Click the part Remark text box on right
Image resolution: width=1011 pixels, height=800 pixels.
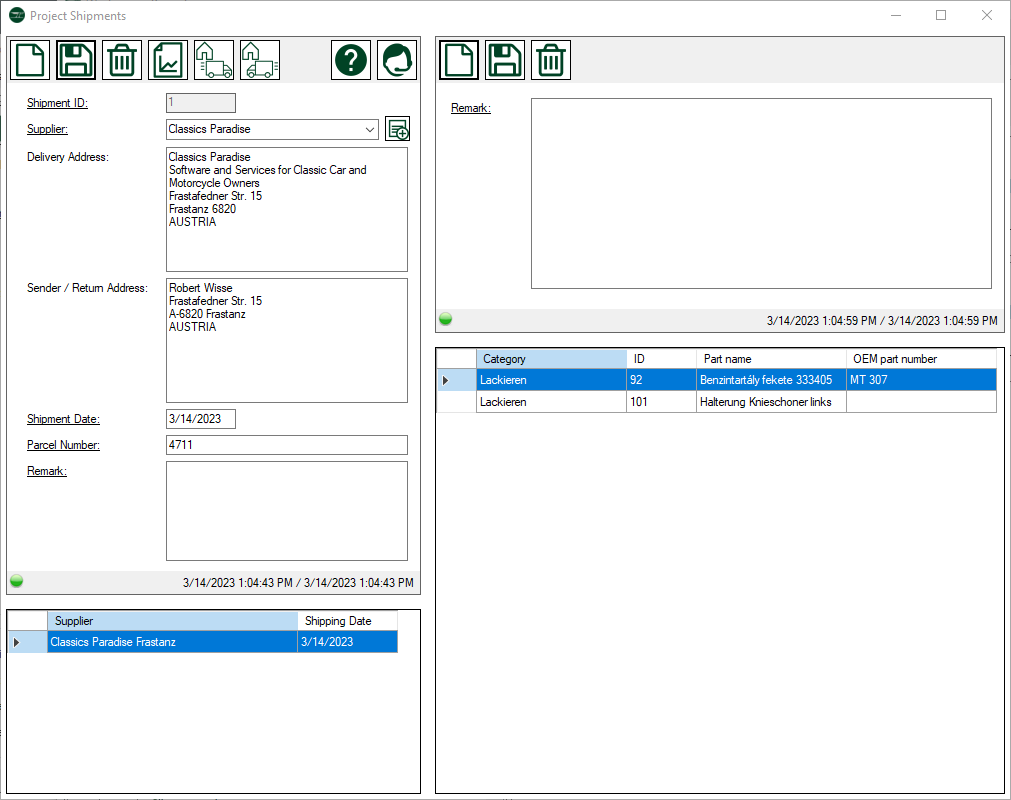pos(761,193)
